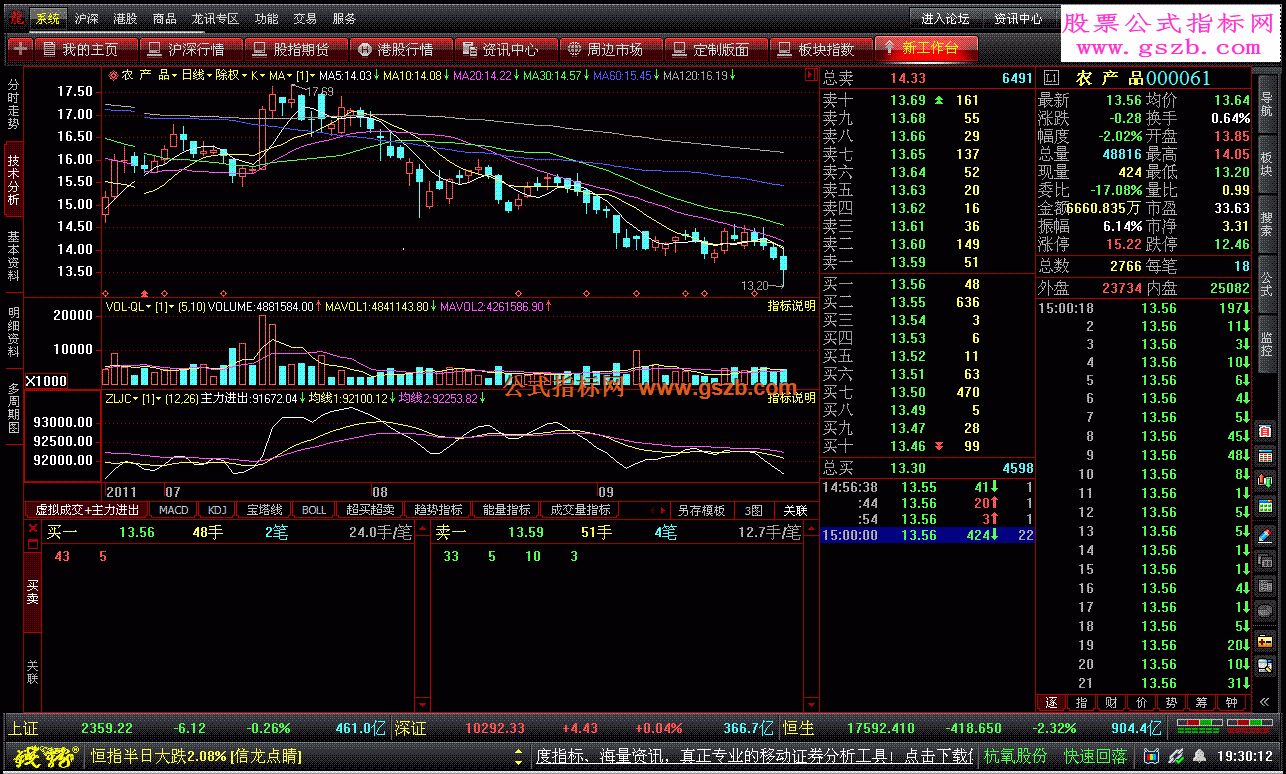This screenshot has height=774, width=1286.
Task: Select the 买卖 vertical tab in bottom panel
Action: click(32, 592)
